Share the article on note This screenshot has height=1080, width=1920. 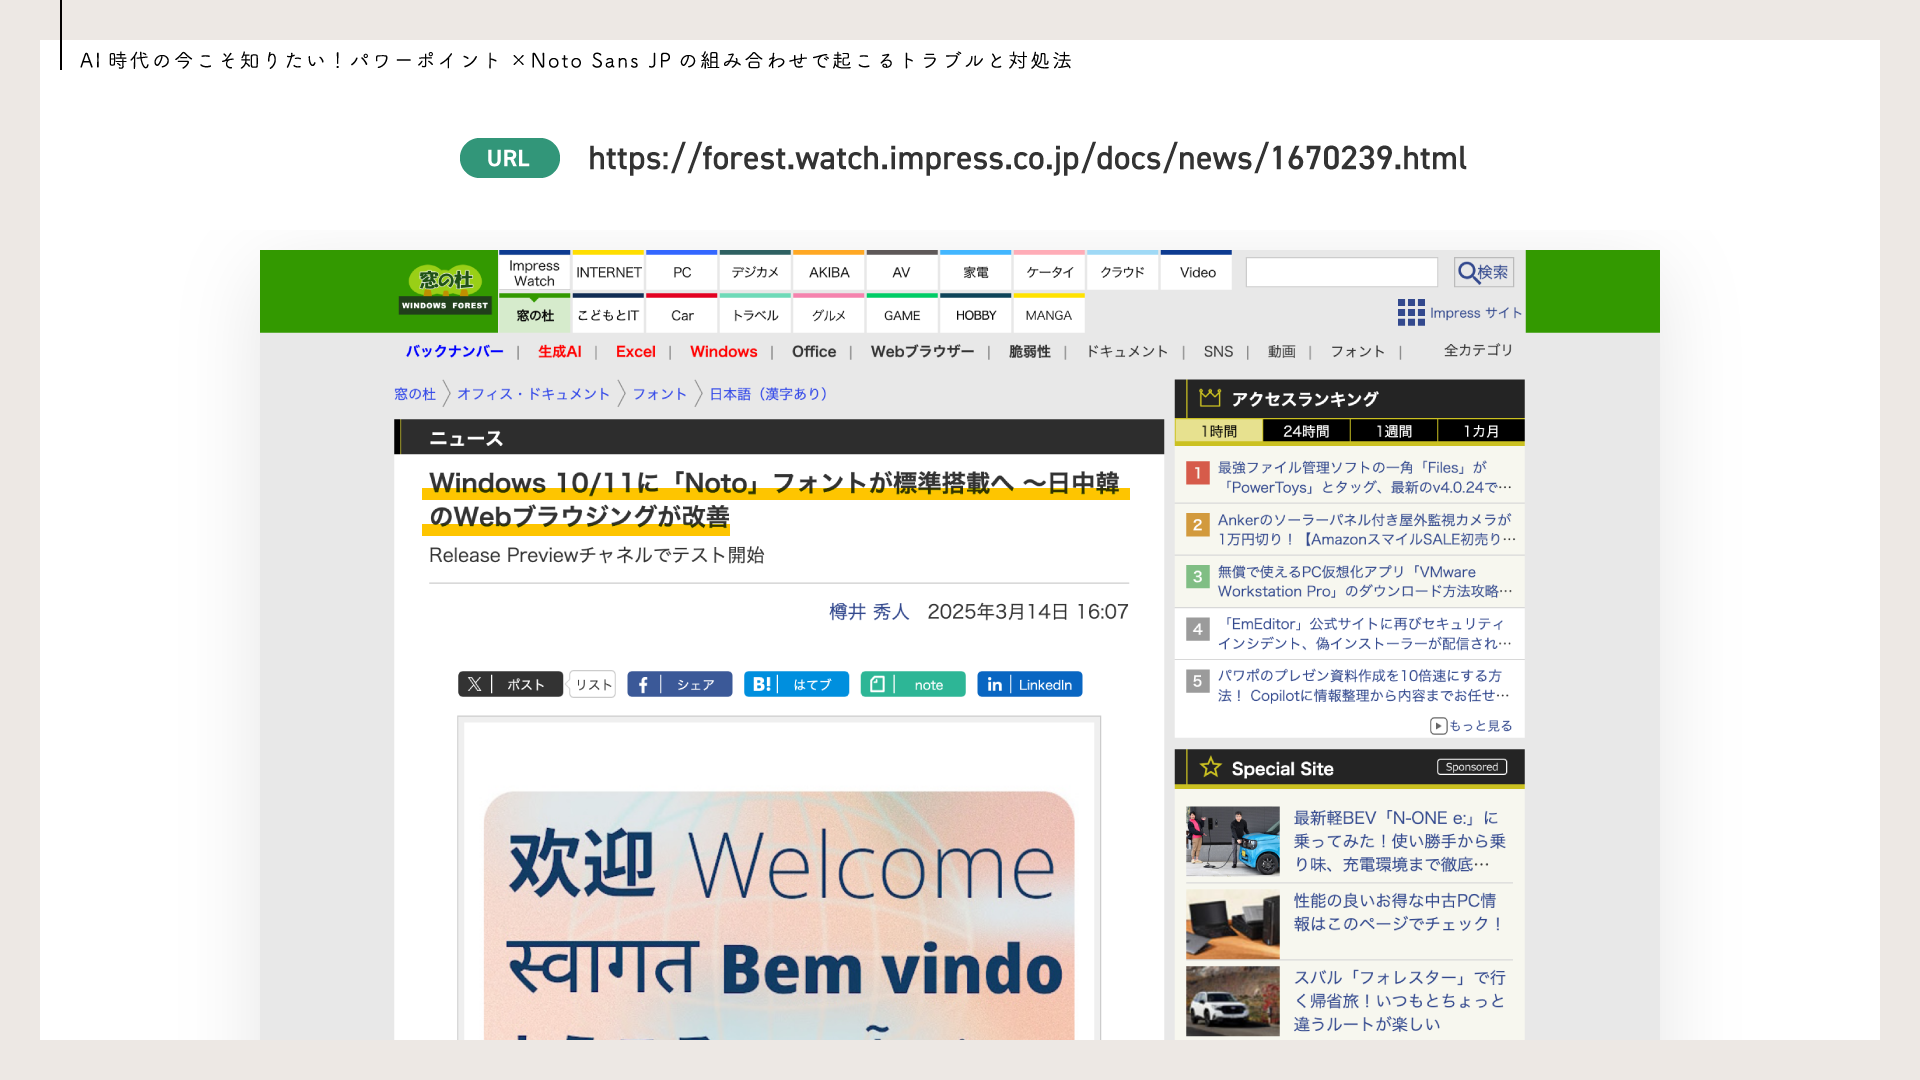click(x=912, y=684)
